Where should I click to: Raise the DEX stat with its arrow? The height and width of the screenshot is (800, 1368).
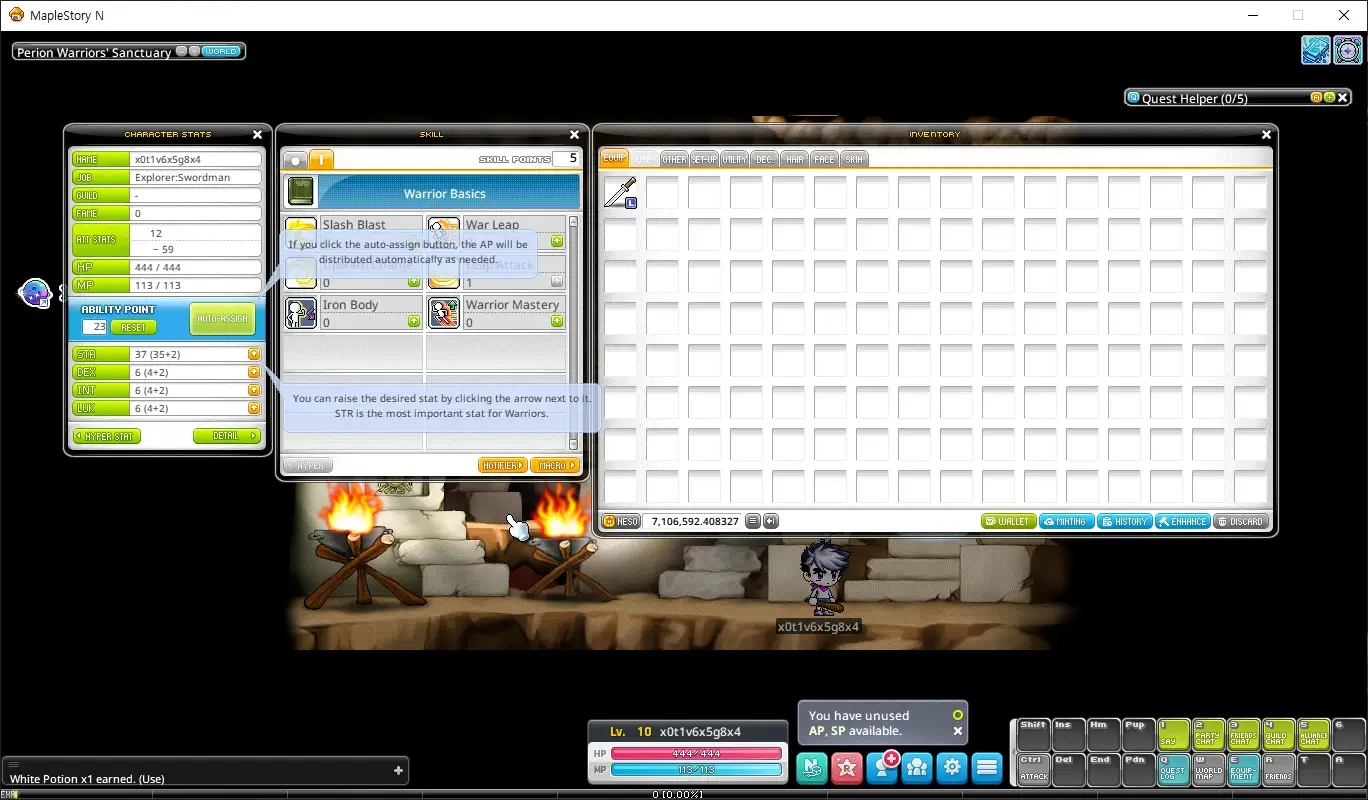point(254,372)
